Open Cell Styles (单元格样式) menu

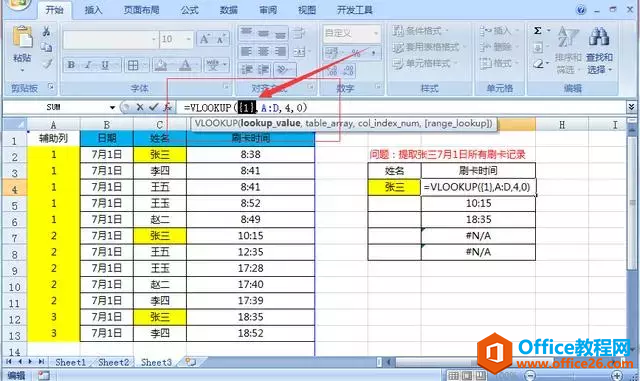click(425, 63)
